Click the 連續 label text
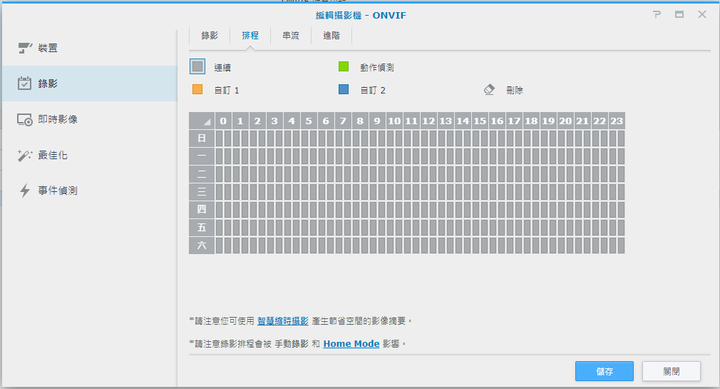The height and width of the screenshot is (389, 720). point(222,68)
